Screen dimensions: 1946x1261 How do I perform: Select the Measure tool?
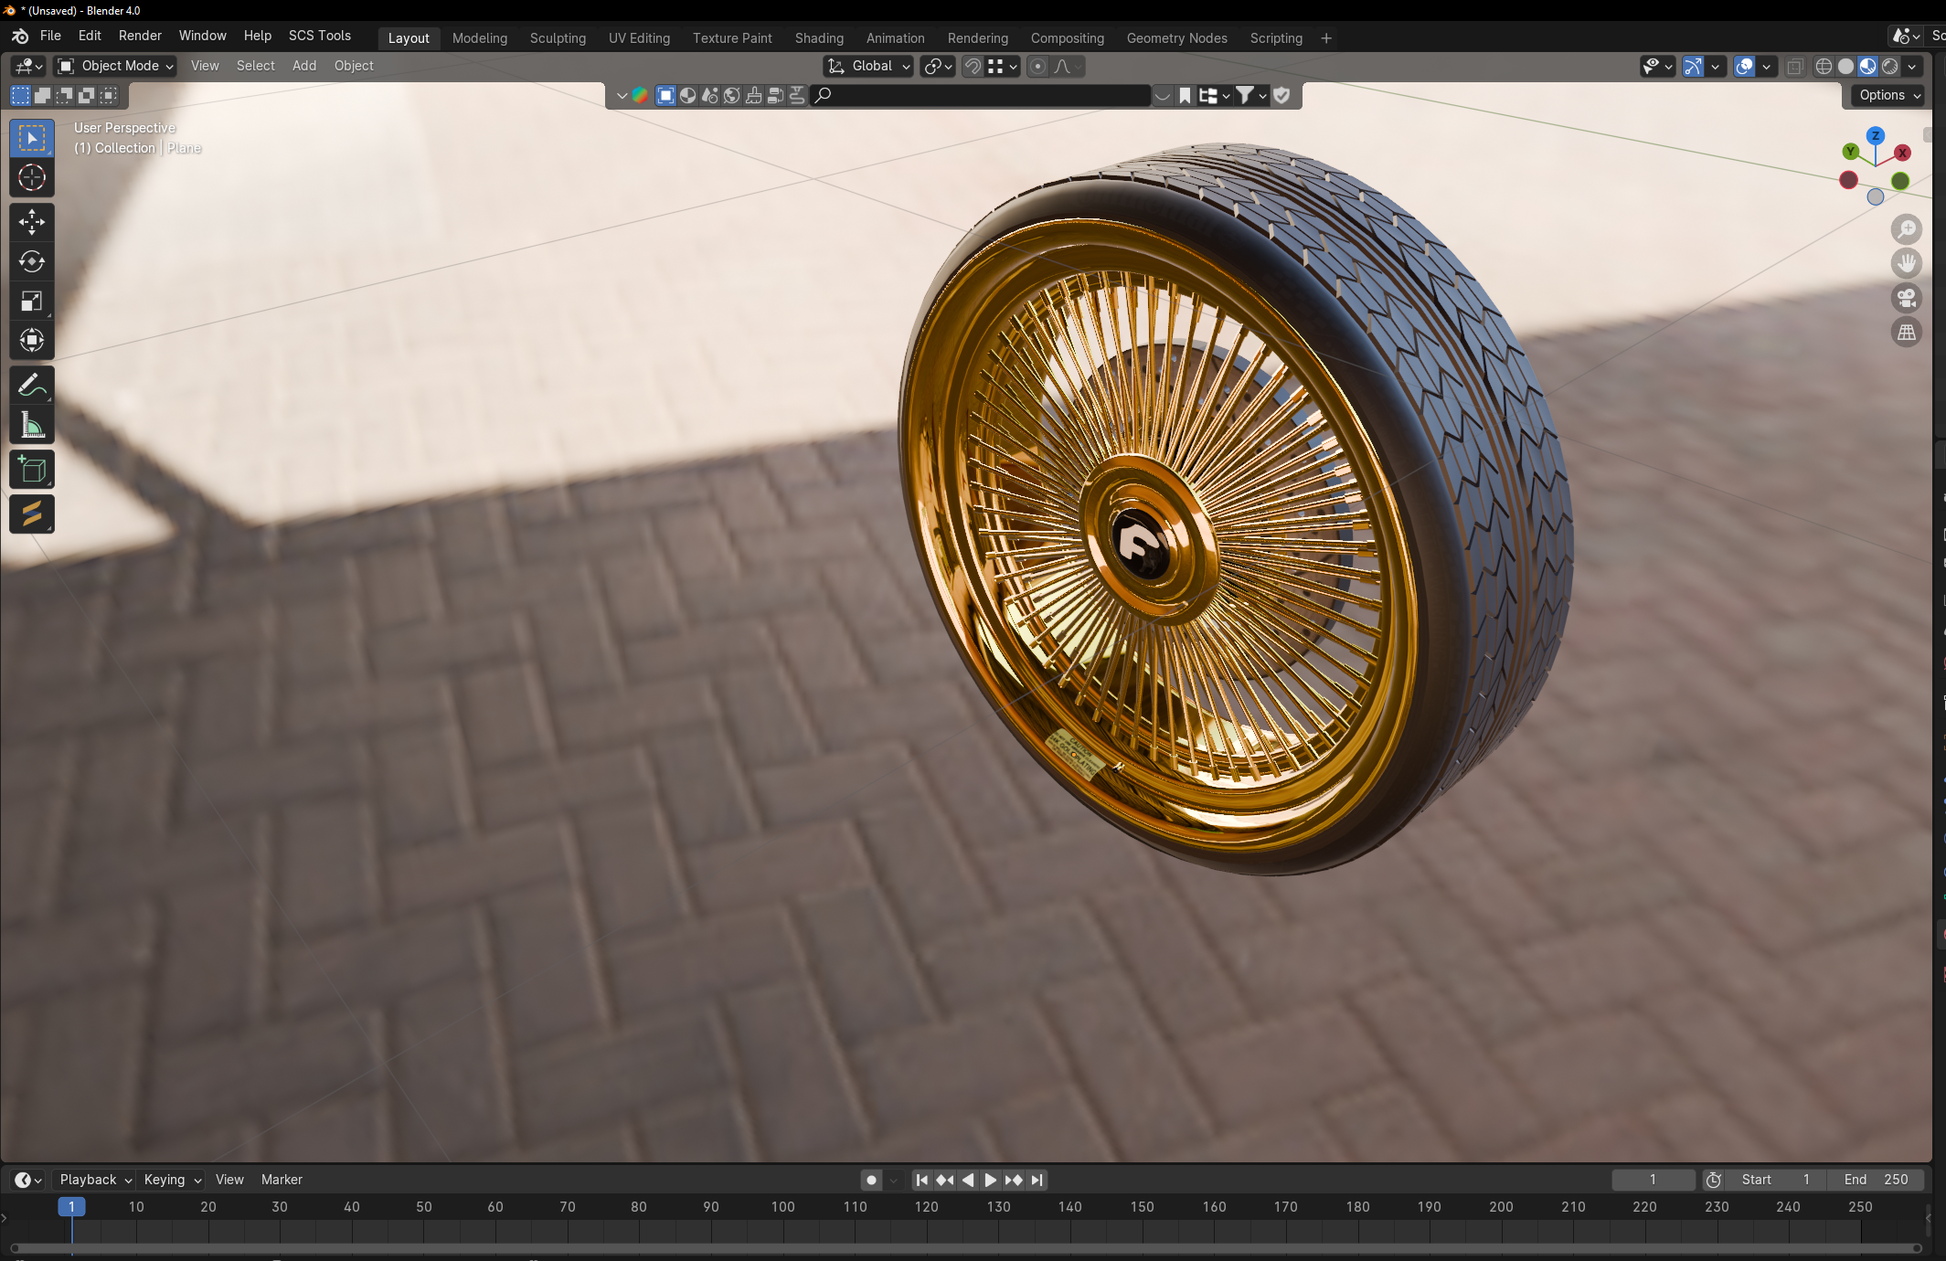(x=32, y=426)
